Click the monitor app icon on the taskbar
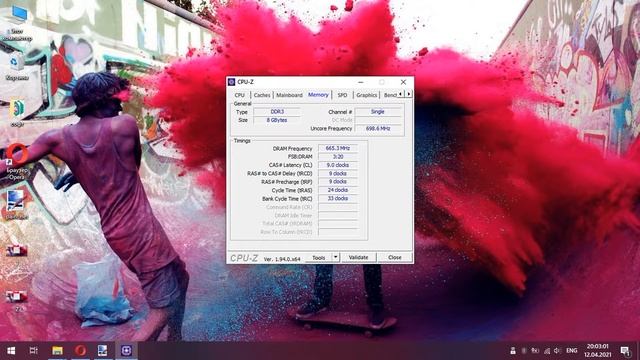This screenshot has width=640, height=360. 102,351
